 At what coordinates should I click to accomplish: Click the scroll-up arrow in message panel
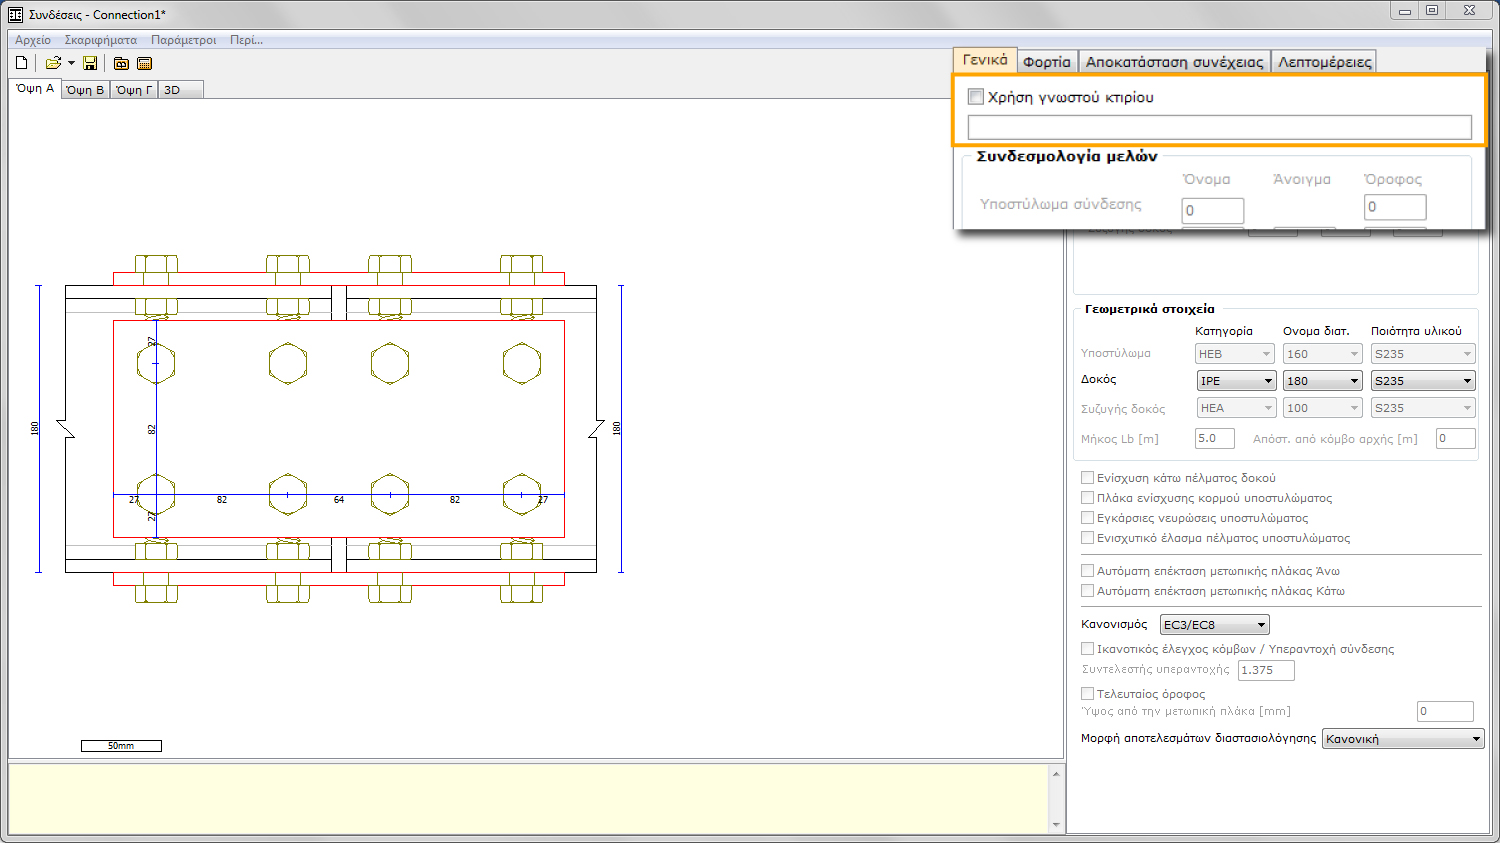coord(1056,773)
